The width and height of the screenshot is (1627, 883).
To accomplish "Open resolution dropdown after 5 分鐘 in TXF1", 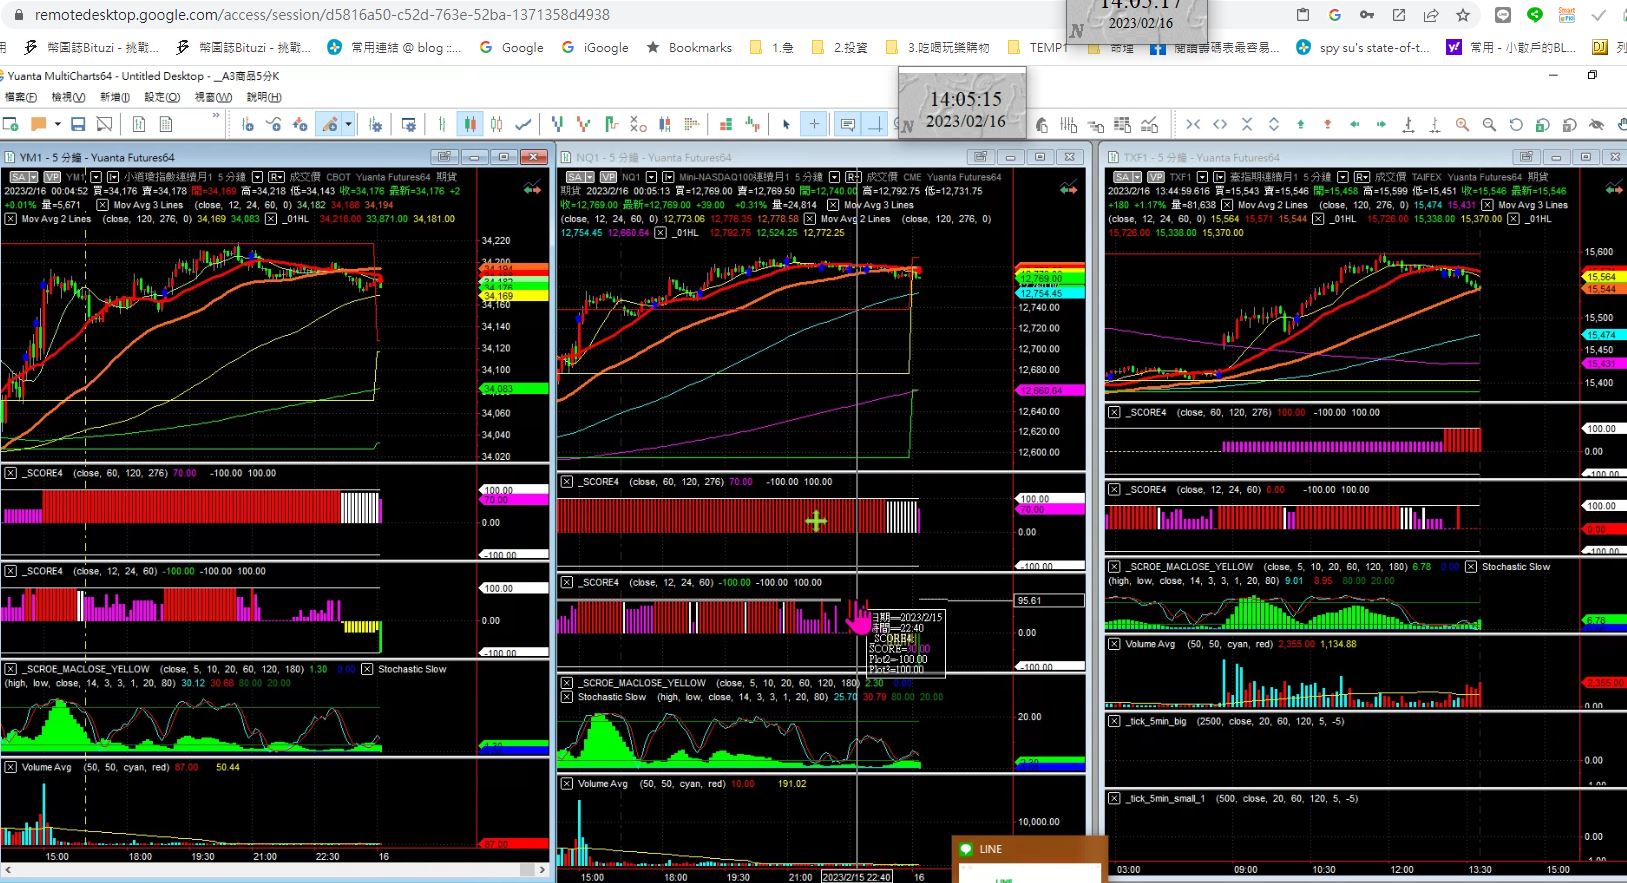I will 1342,177.
